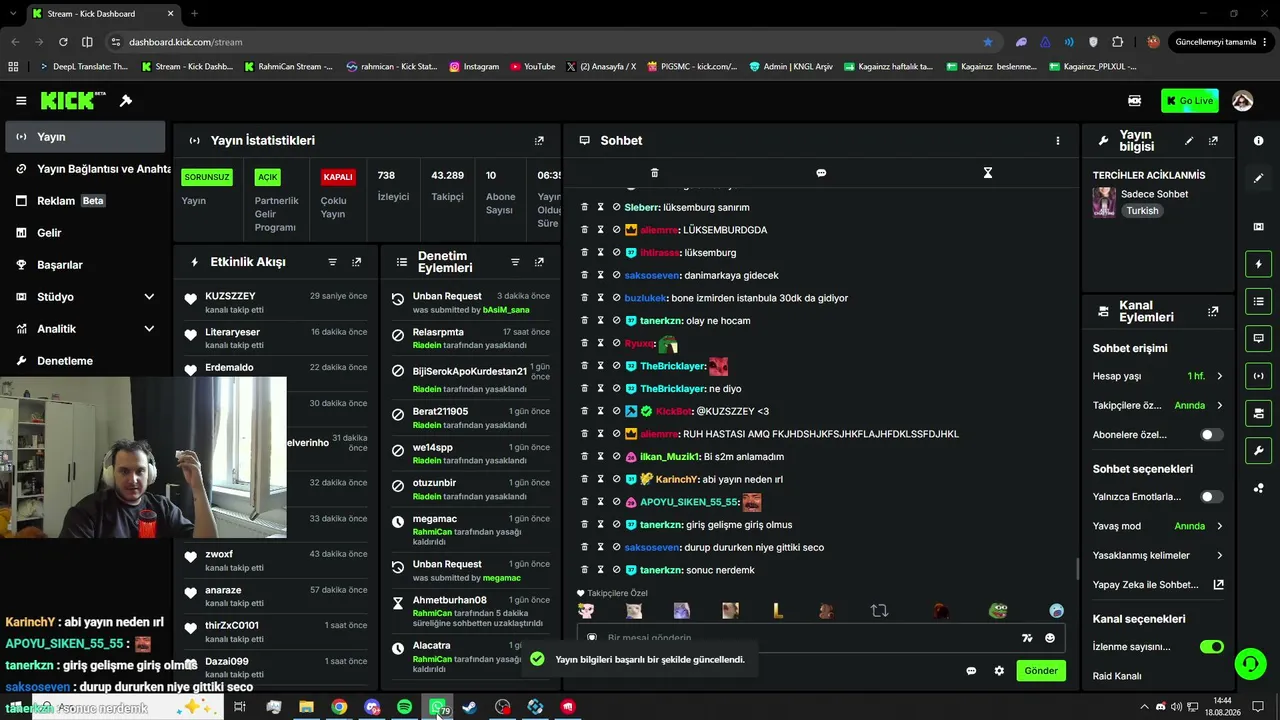This screenshot has width=1280, height=720.
Task: Delete Sleberr's lüksemburg message
Action: [x=585, y=207]
